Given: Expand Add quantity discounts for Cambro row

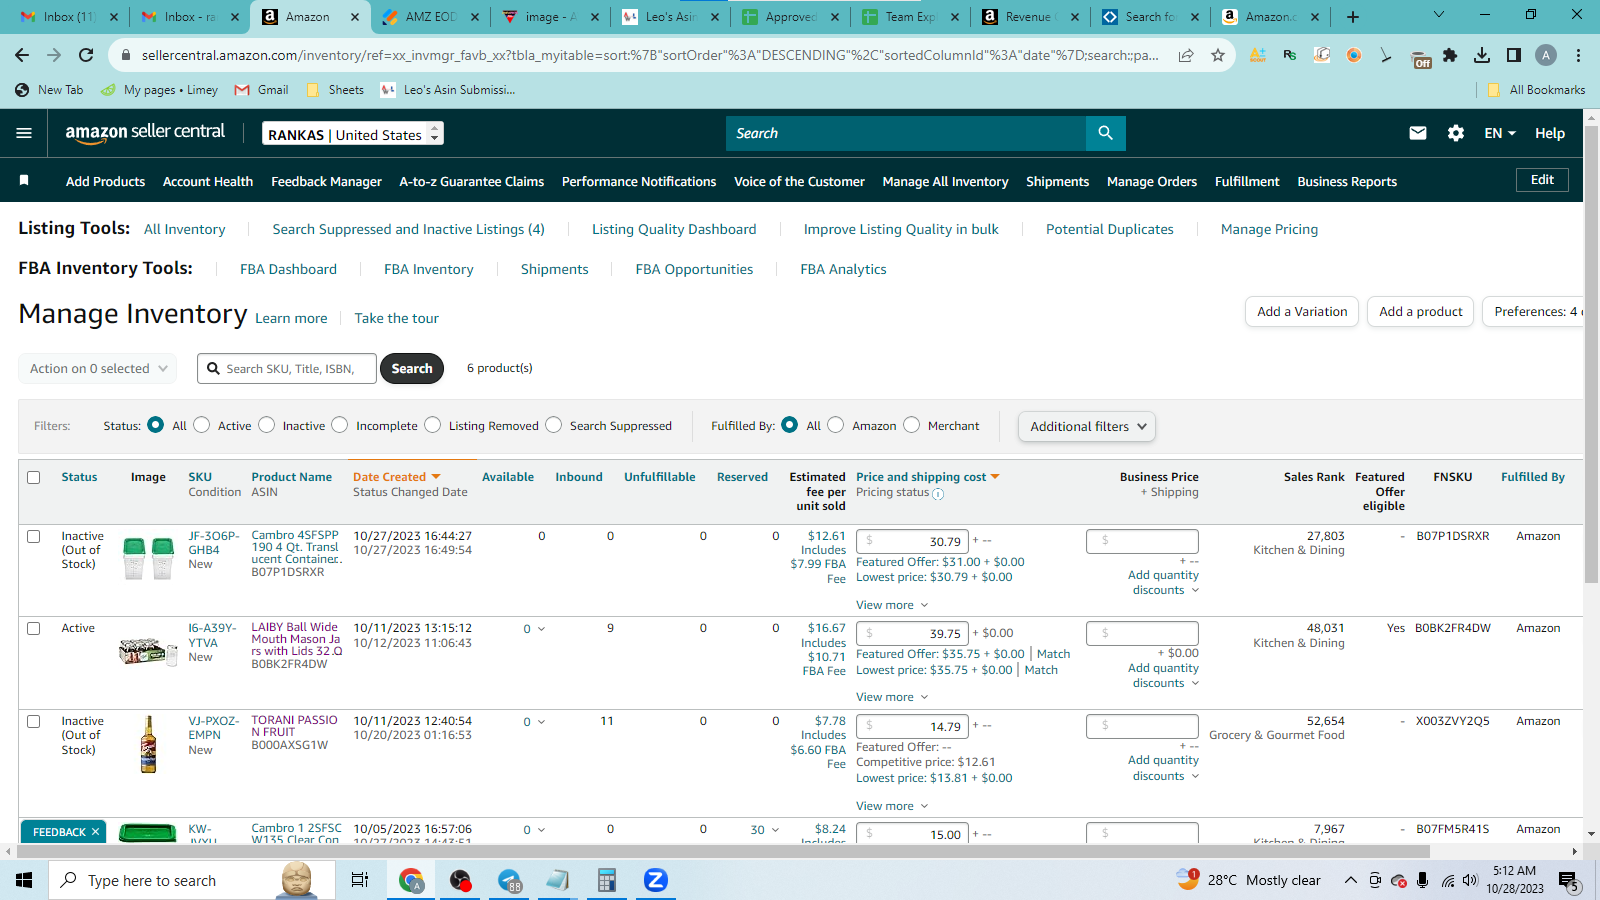Looking at the screenshot, I should (1164, 582).
